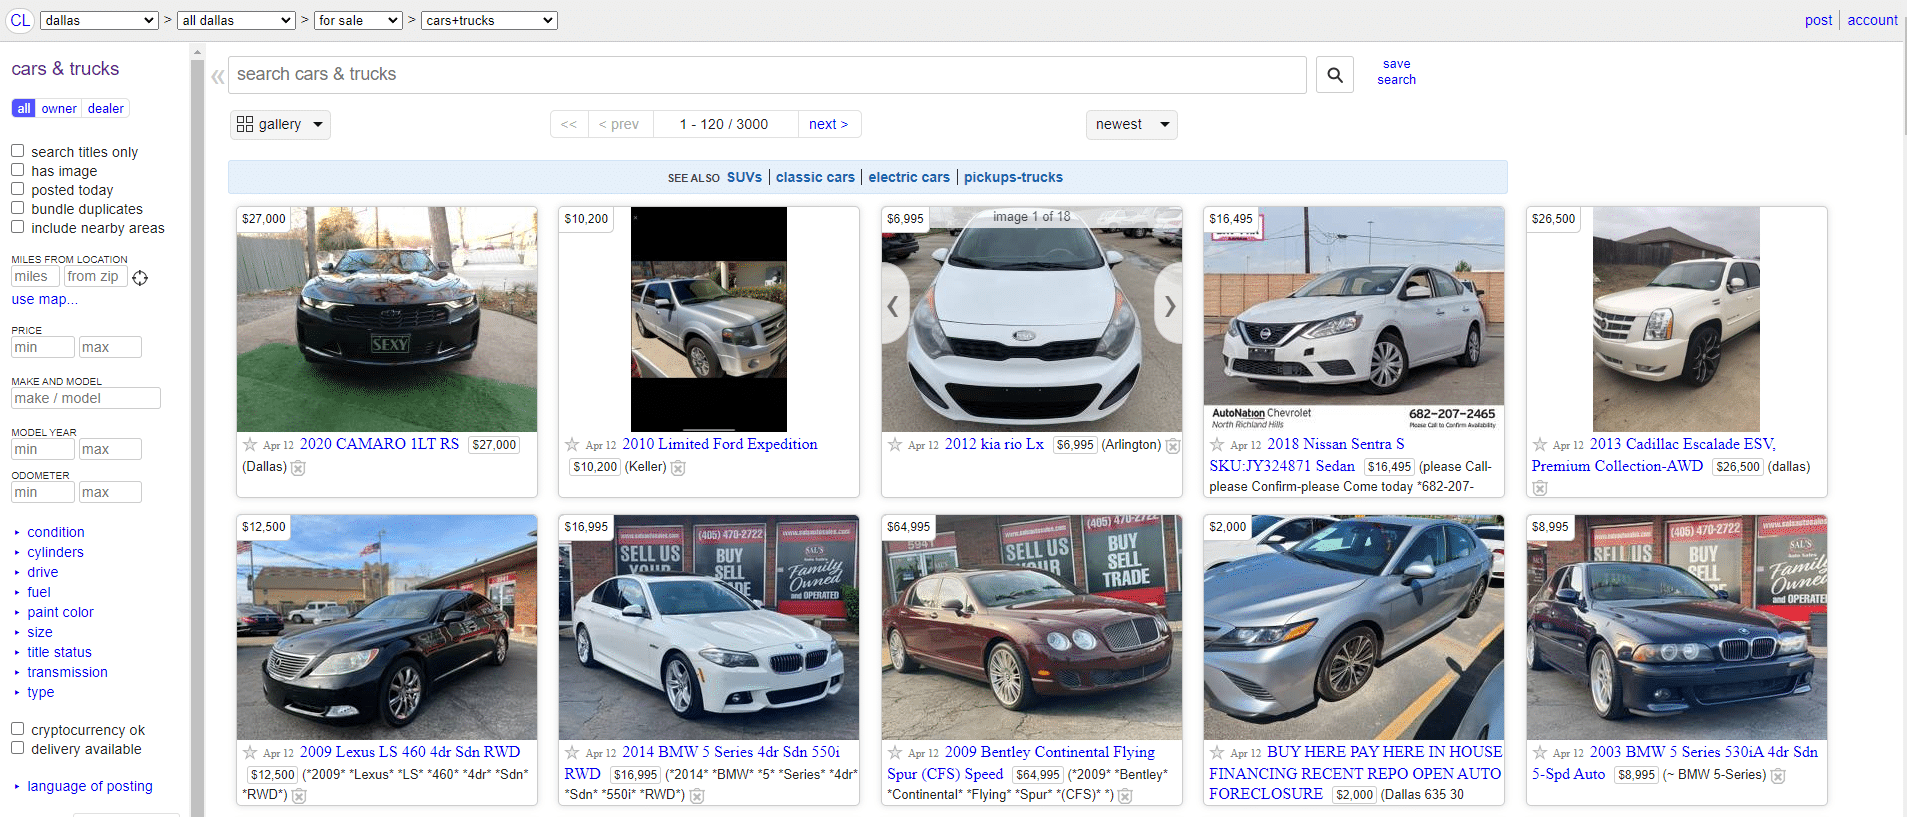Open the newest sort order dropdown

point(1131,125)
